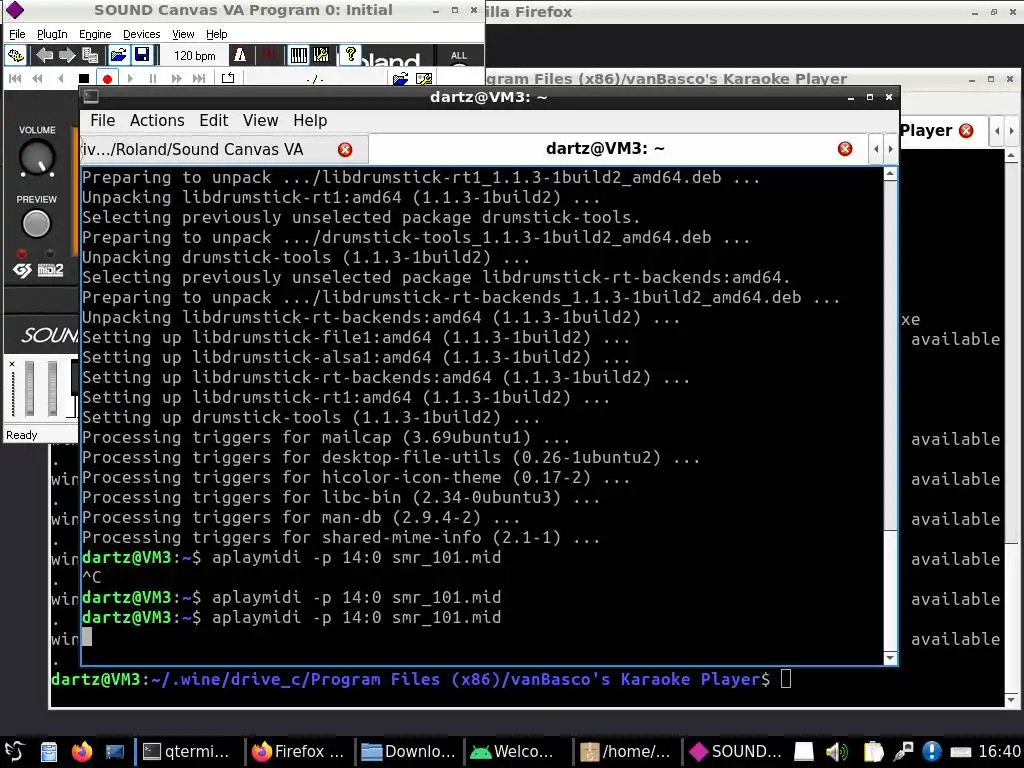Open the Engine menu in SOUND Canvas VA
Screen dimensions: 1024x768
[x=95, y=34]
